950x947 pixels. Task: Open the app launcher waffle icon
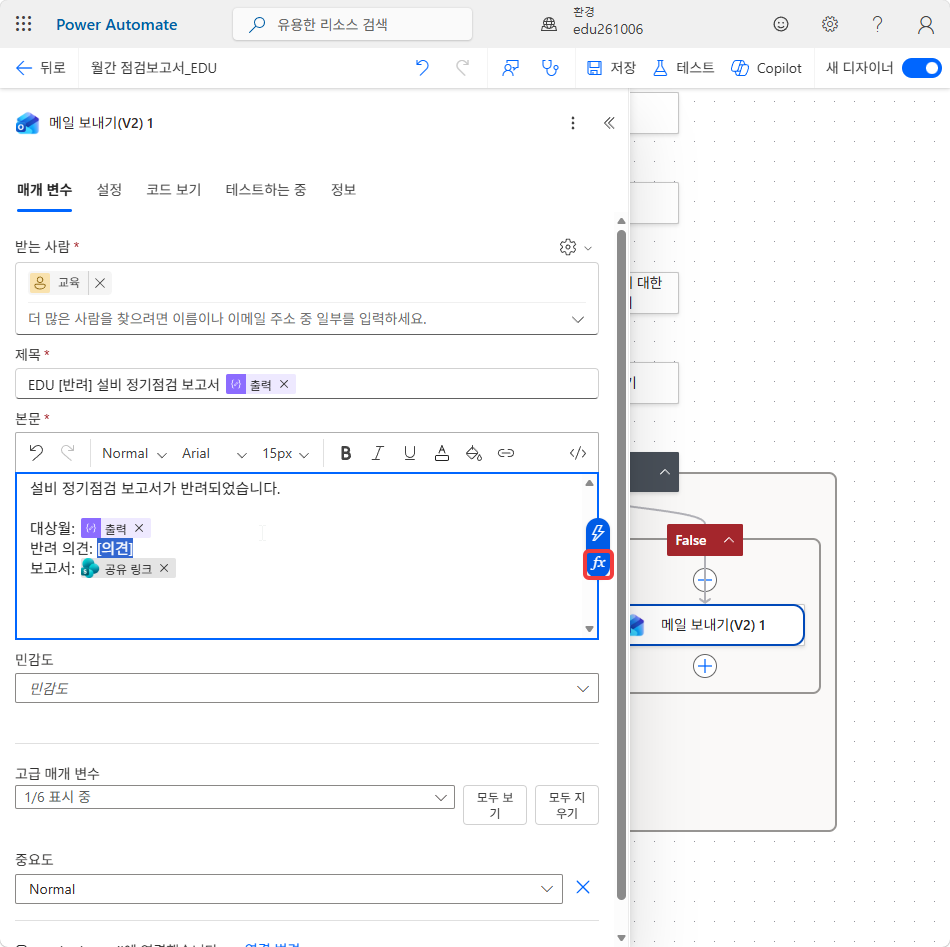click(24, 24)
